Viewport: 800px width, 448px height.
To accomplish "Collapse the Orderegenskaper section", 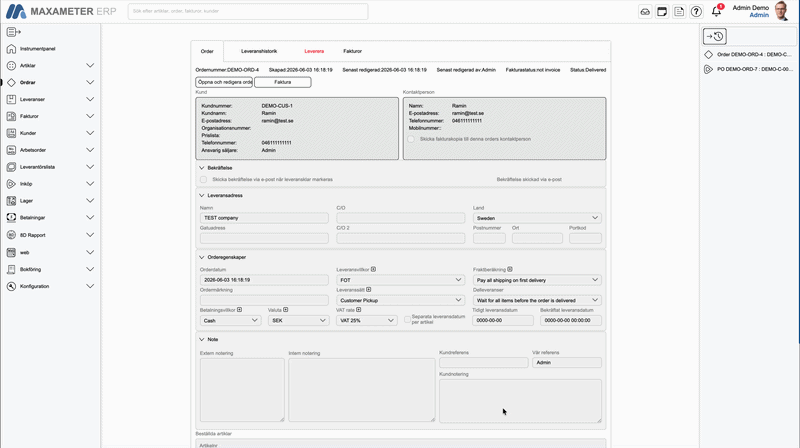I will (x=202, y=257).
